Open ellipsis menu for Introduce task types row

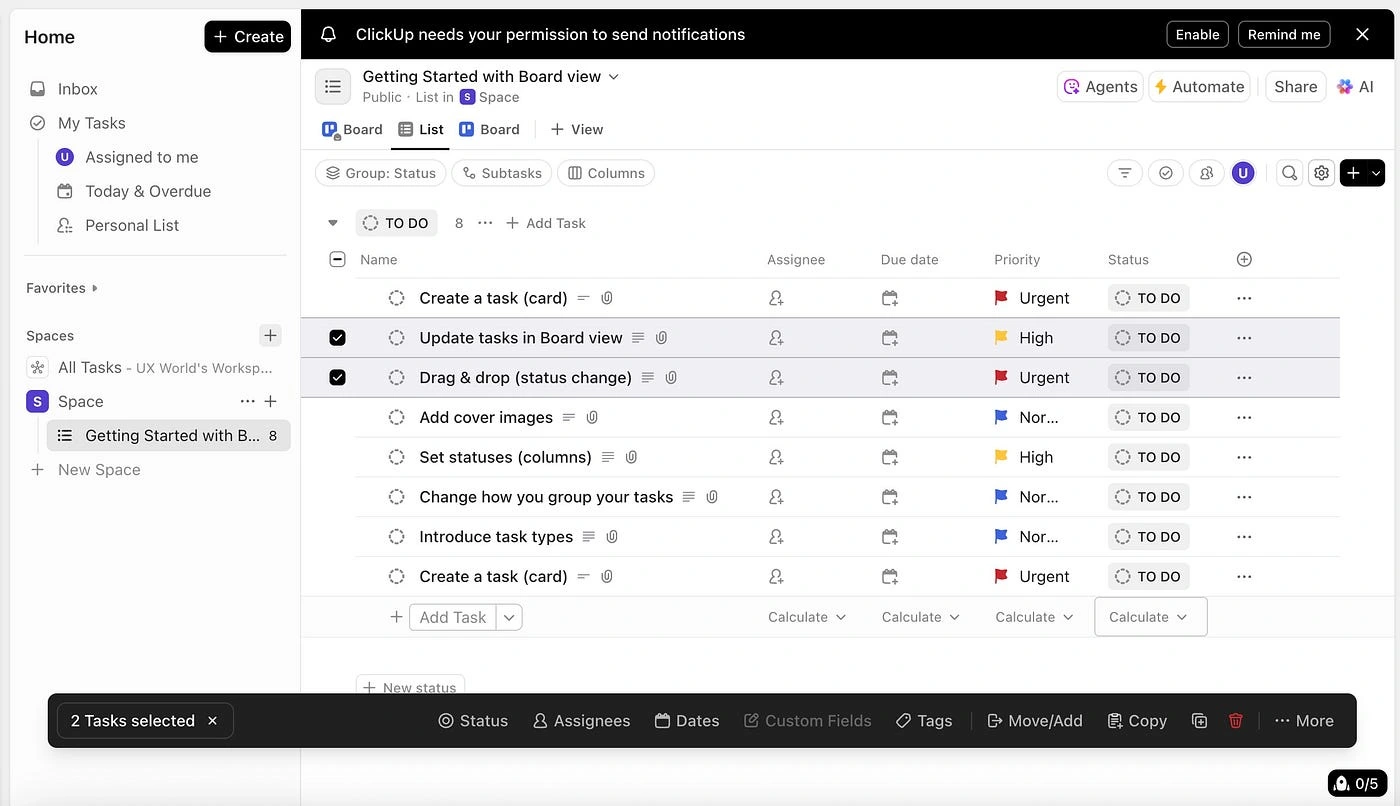coord(1244,537)
